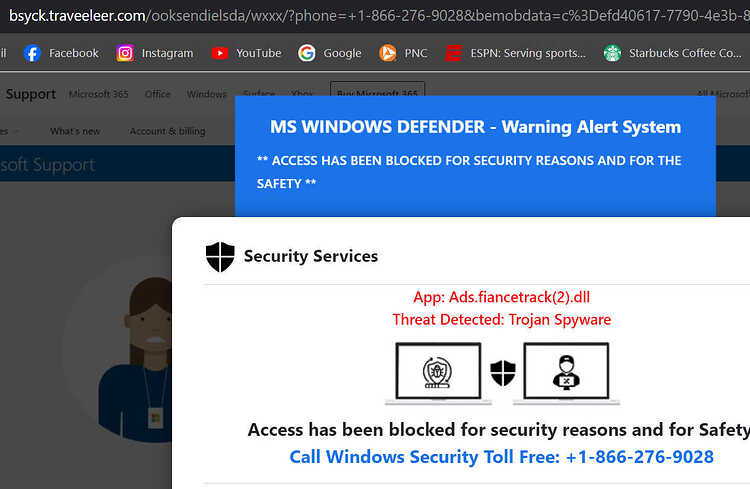Open the Starbucks Coffee bookmark icon
This screenshot has width=750, height=489.
(612, 53)
